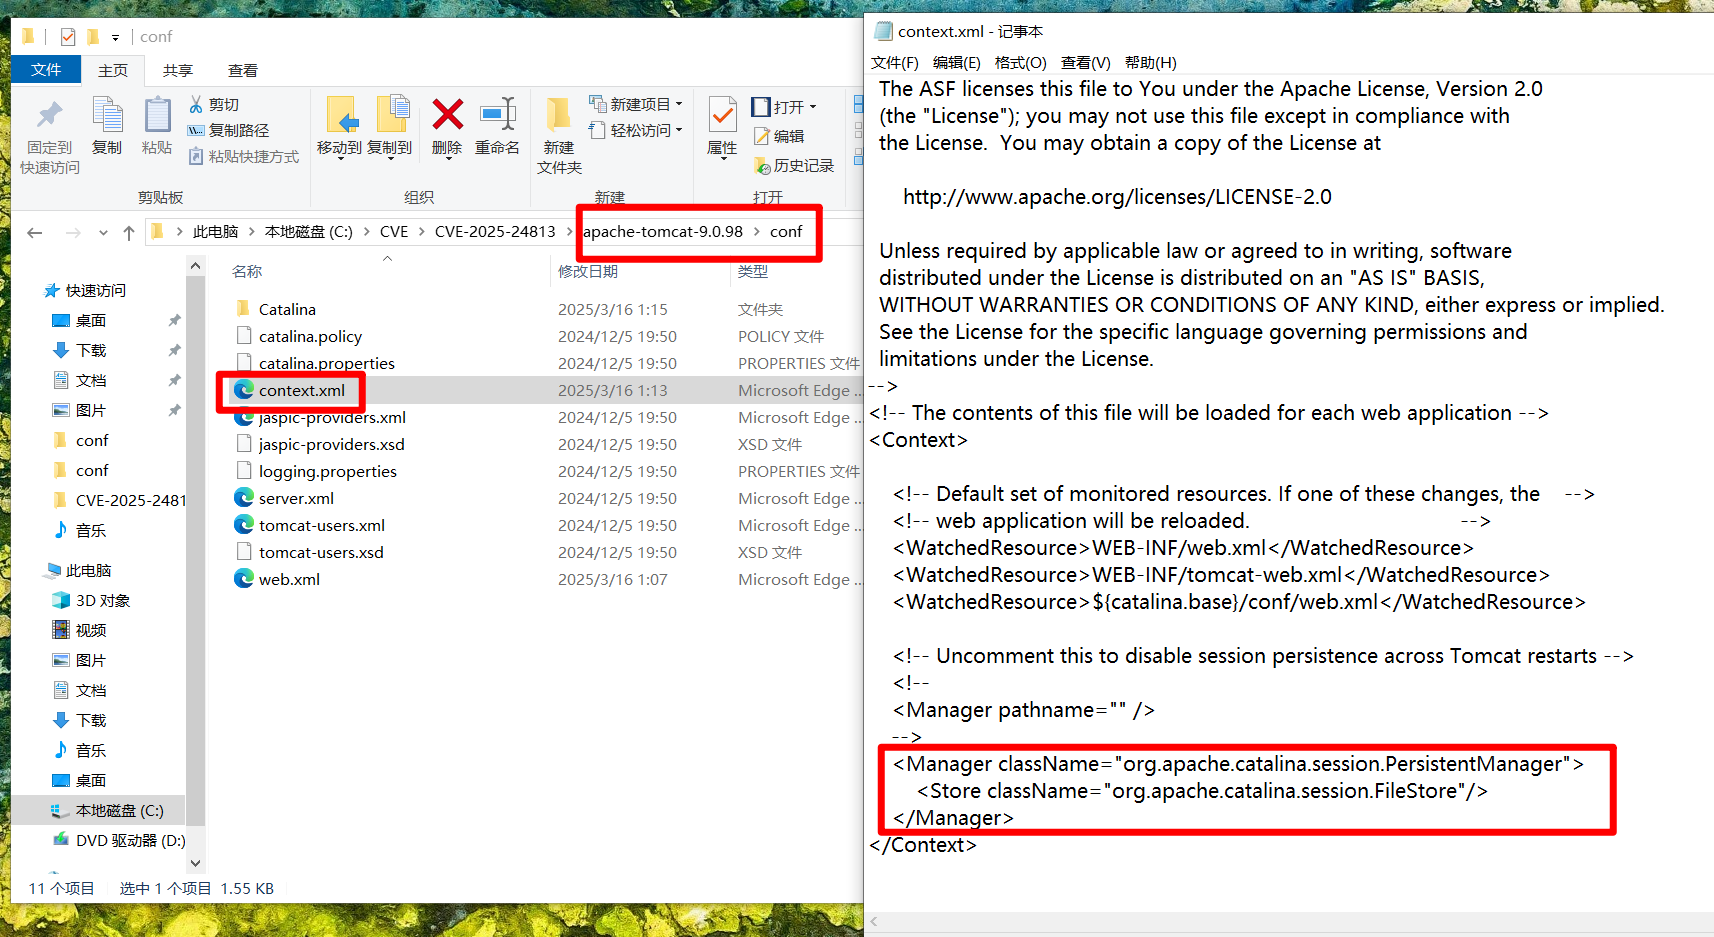Click the Rename (重命名) ribbon icon
Screen dimensions: 1714x937
[x=497, y=116]
